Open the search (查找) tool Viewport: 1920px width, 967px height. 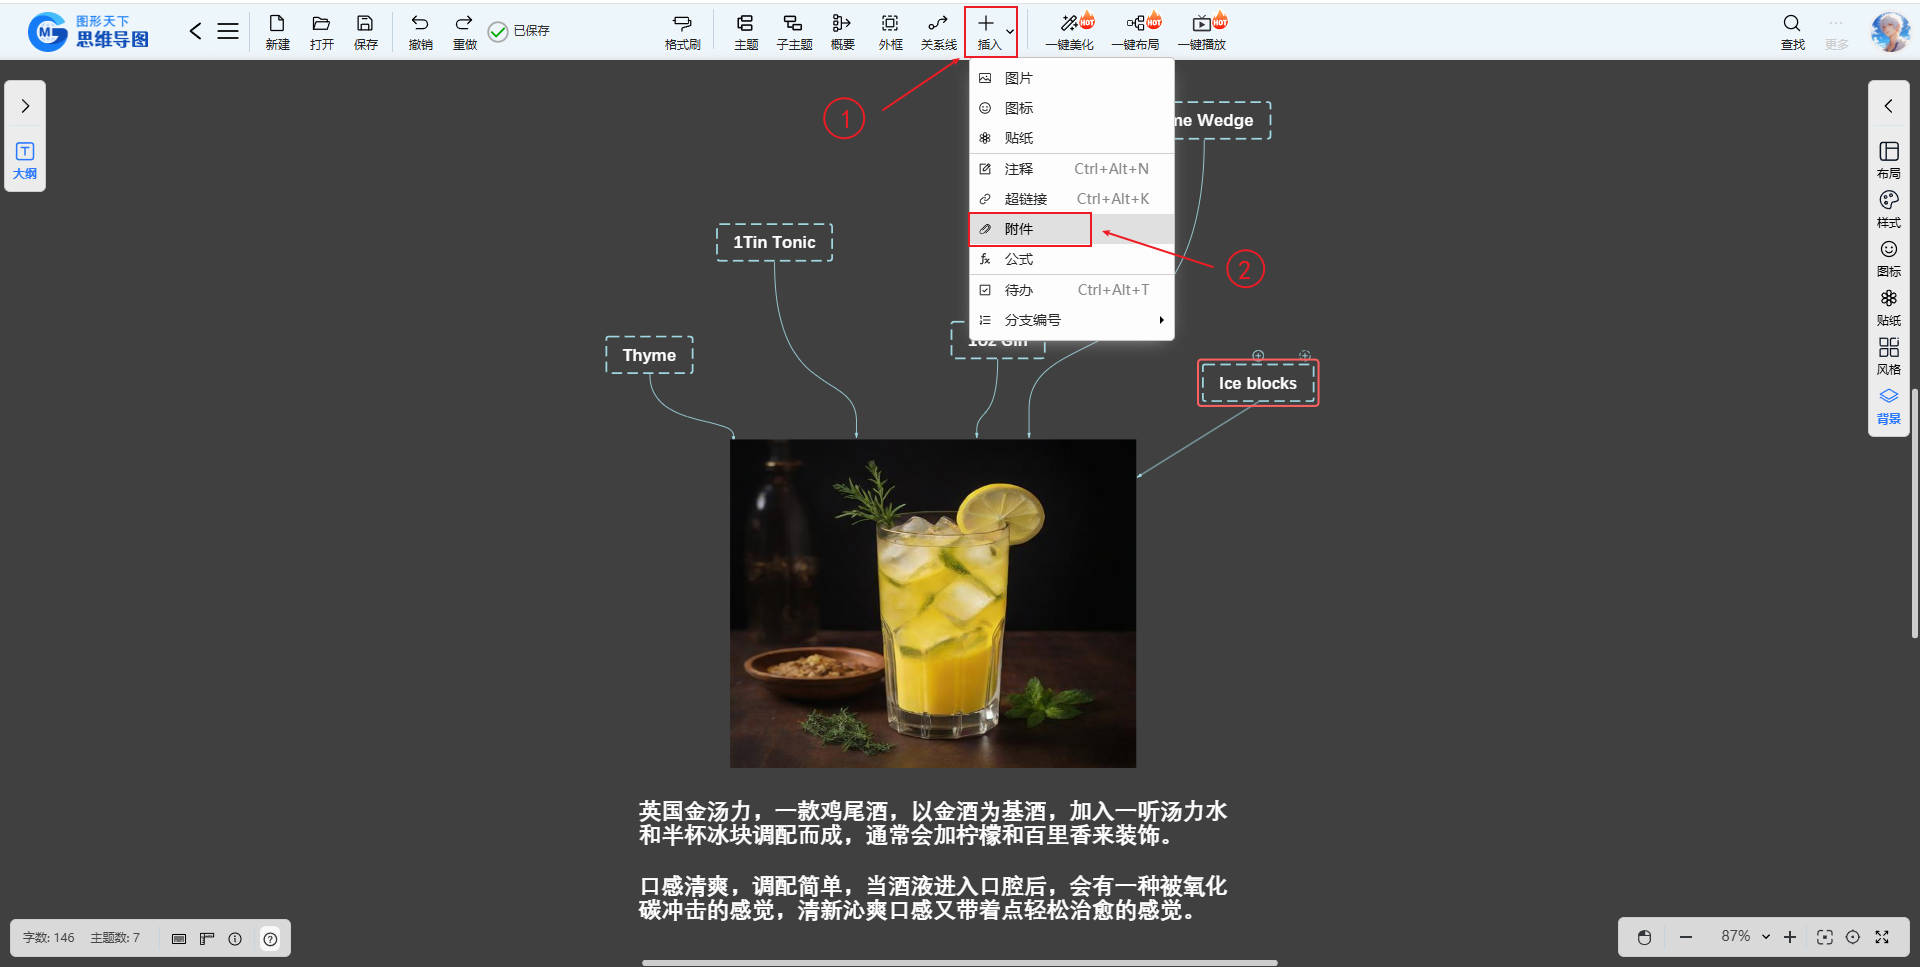[1792, 31]
